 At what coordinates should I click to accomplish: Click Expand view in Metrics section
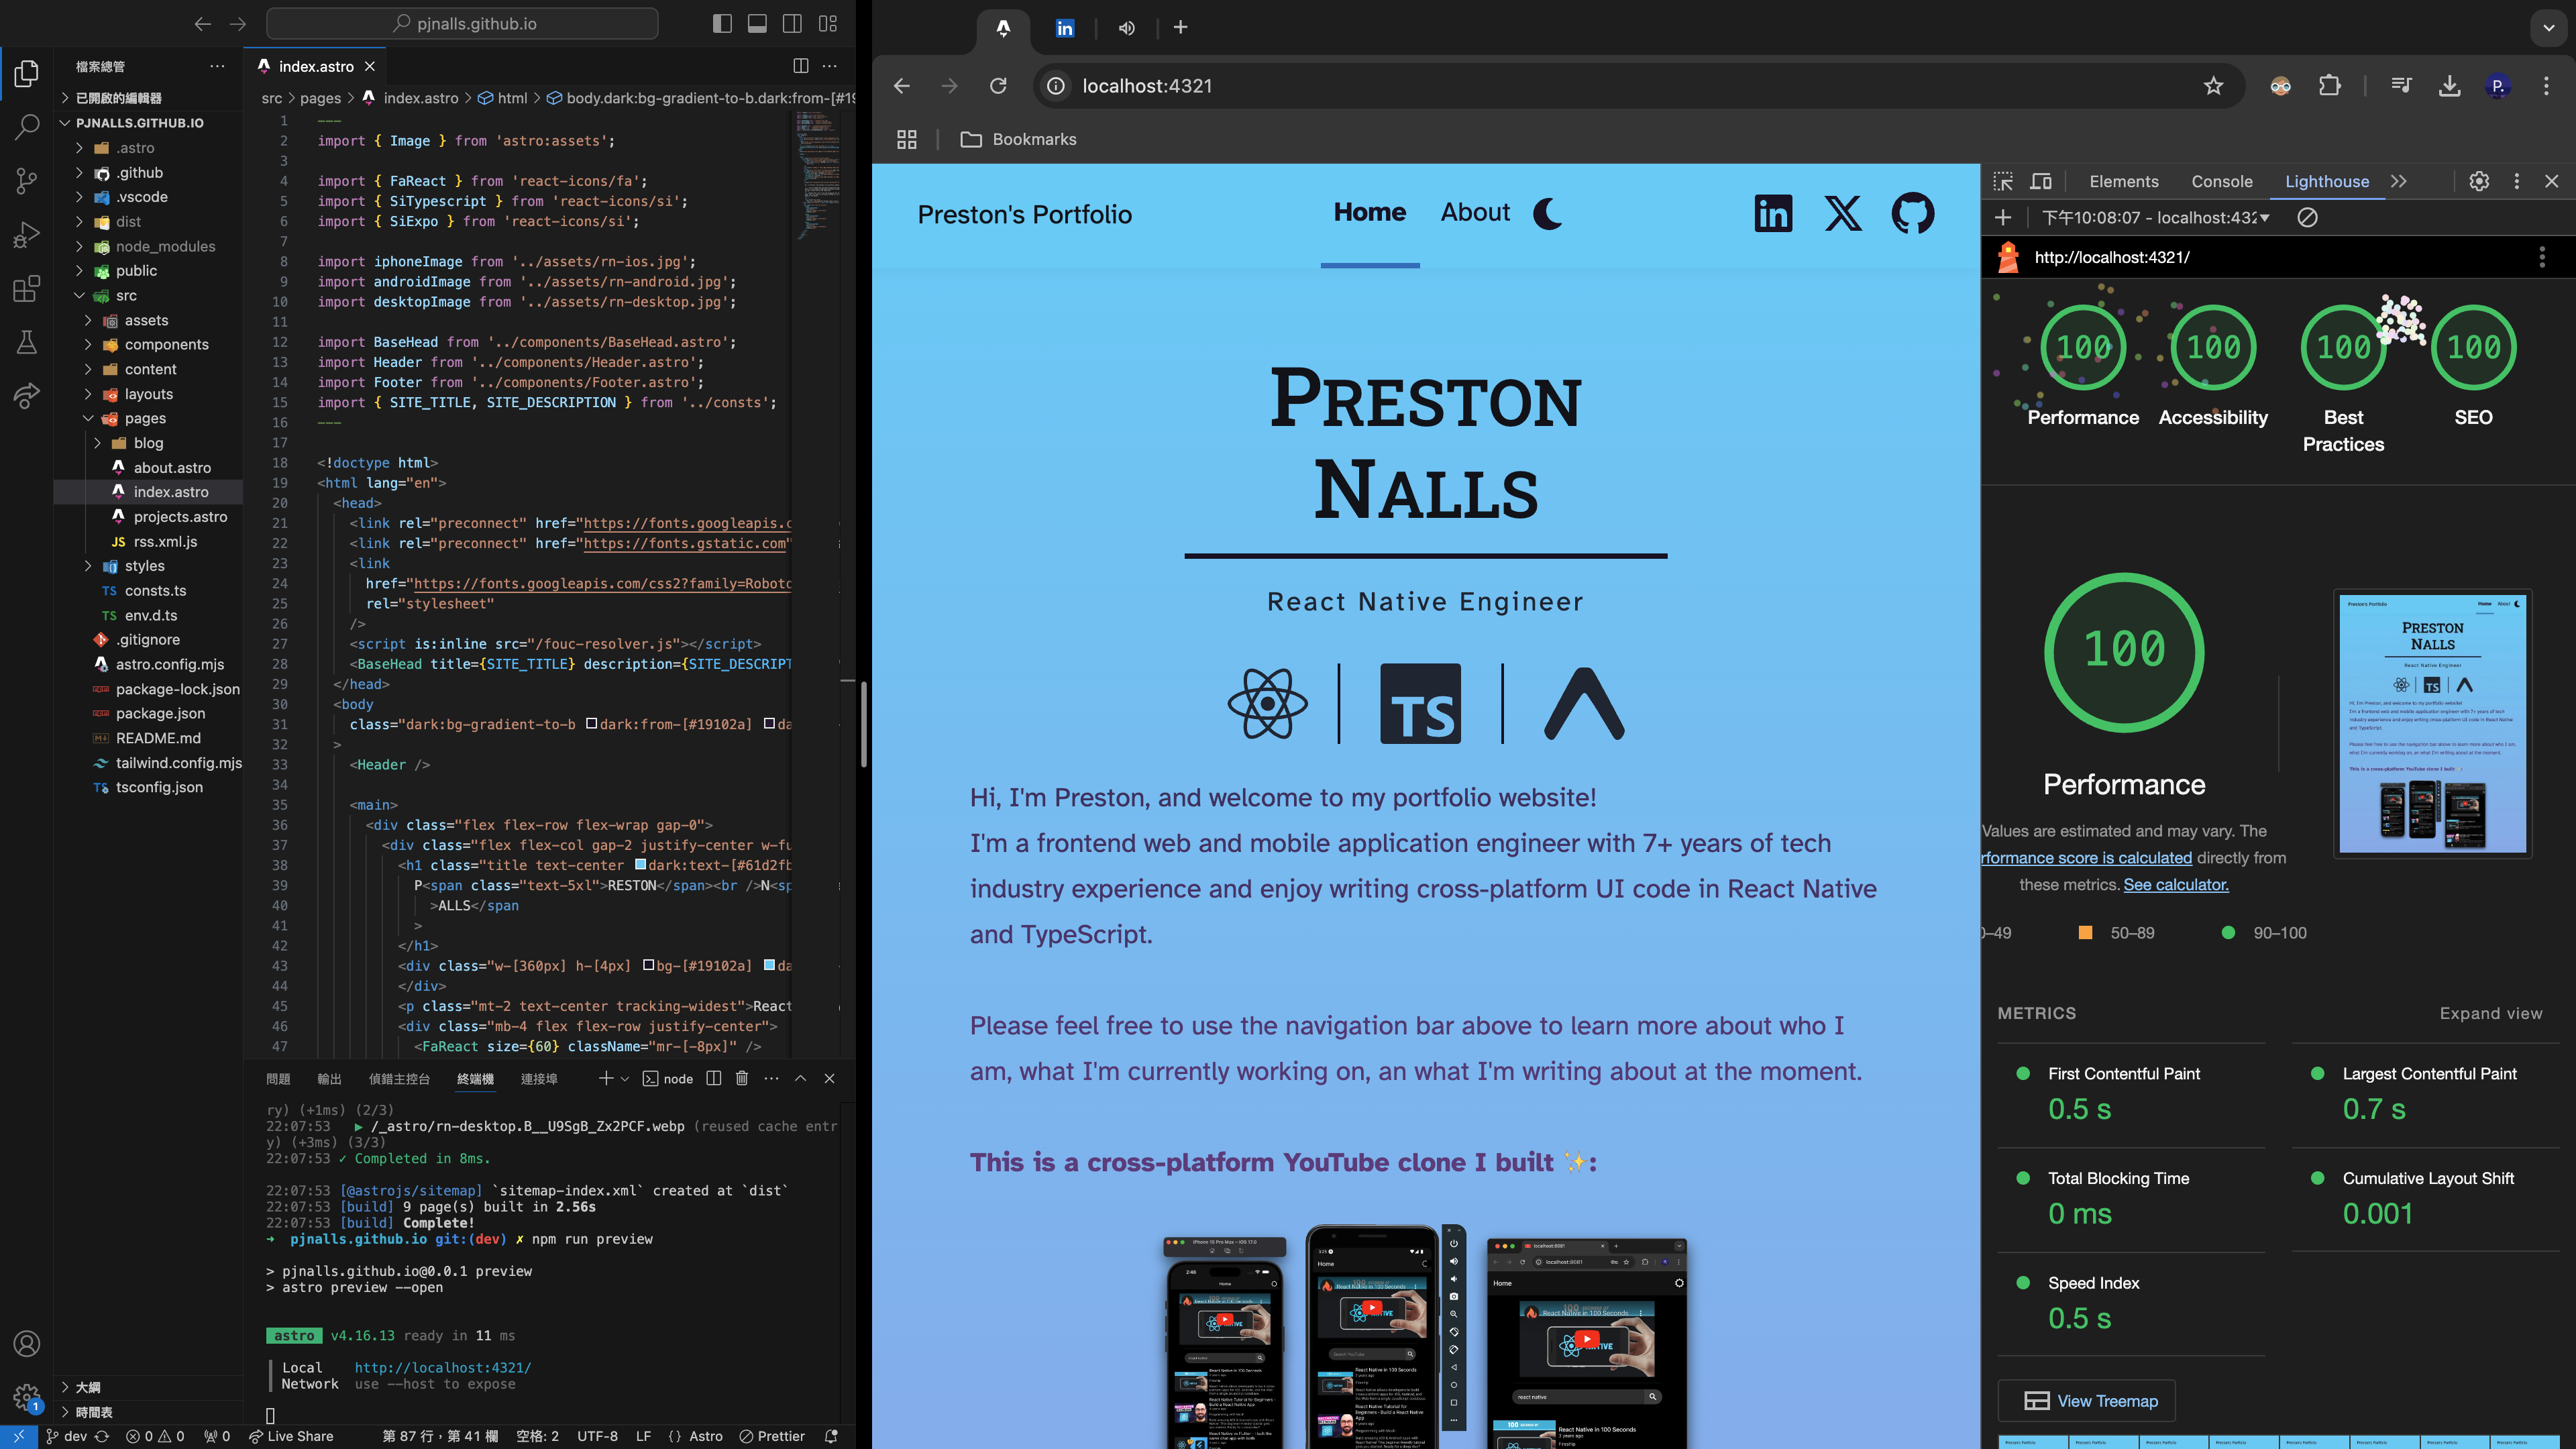point(2490,1013)
